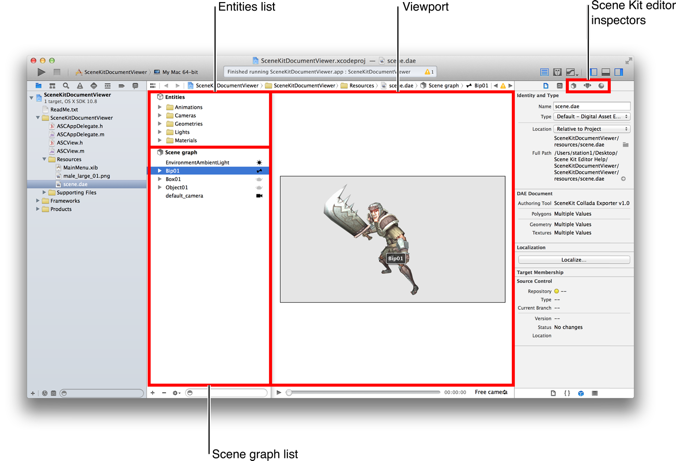This screenshot has height=461, width=676.
Task: Open the Code Snippet library braces icon
Action: click(567, 393)
